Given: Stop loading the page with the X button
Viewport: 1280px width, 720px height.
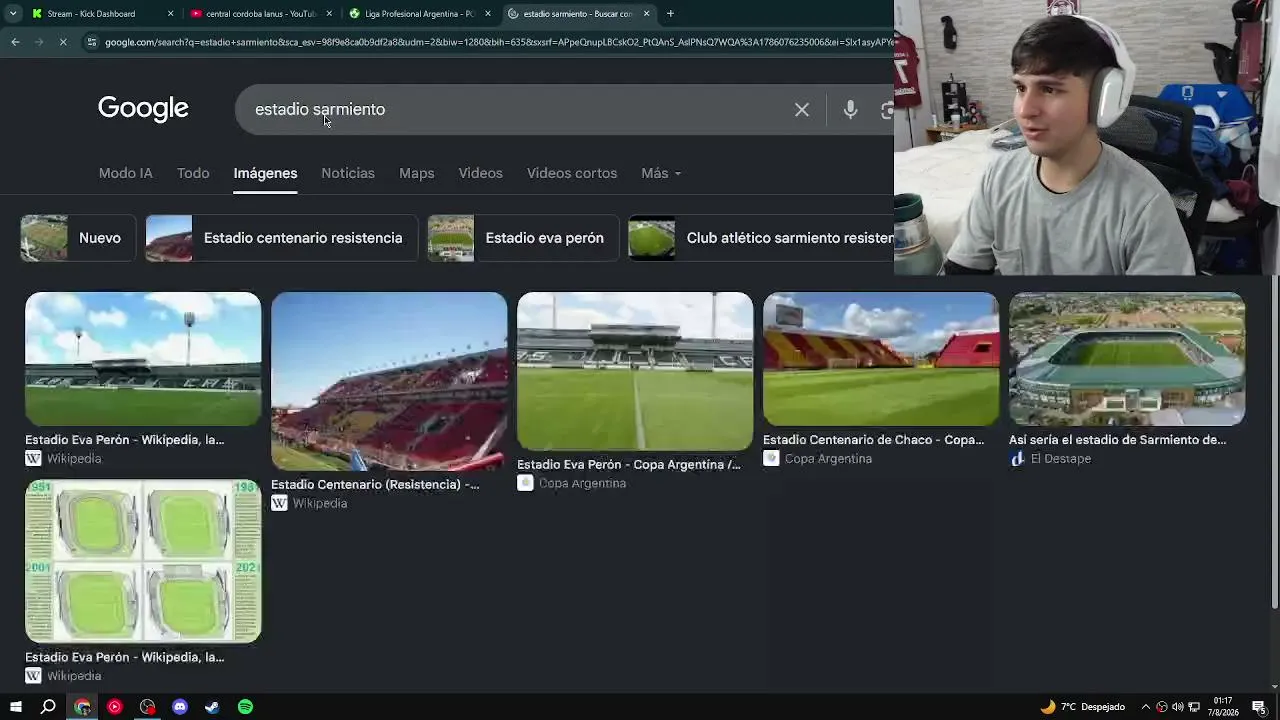Looking at the screenshot, I should [62, 42].
